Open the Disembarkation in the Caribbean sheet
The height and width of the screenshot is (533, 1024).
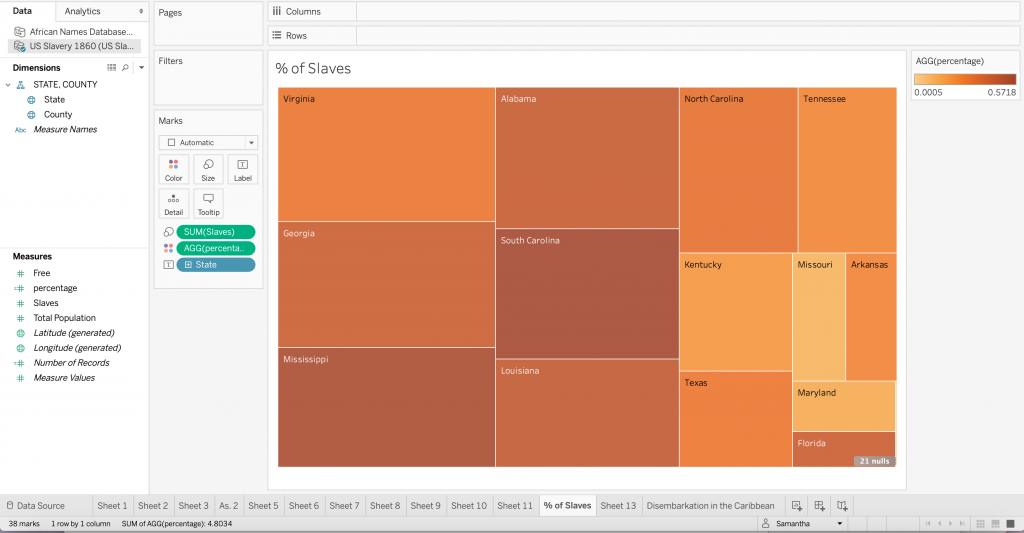[710, 506]
